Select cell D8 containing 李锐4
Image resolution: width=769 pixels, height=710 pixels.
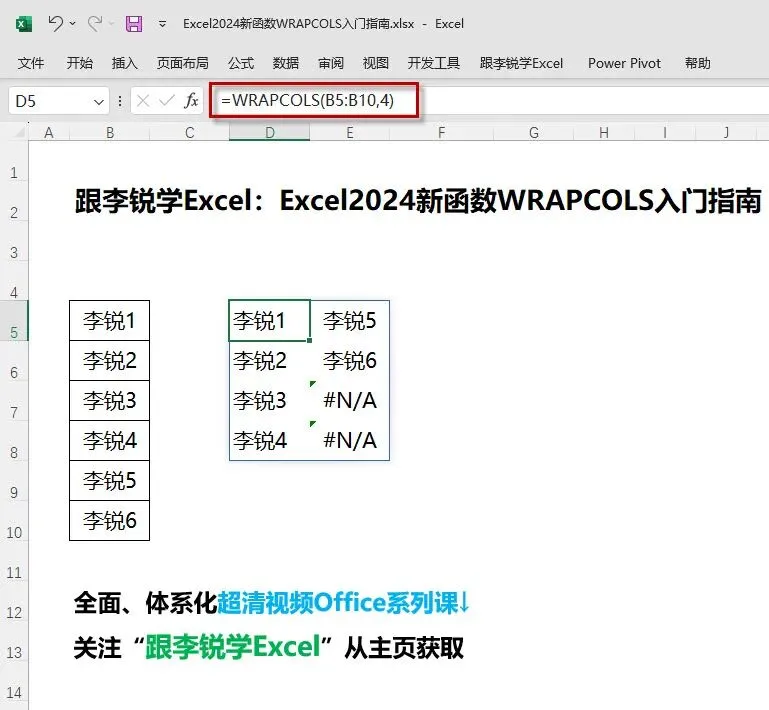[x=269, y=440]
